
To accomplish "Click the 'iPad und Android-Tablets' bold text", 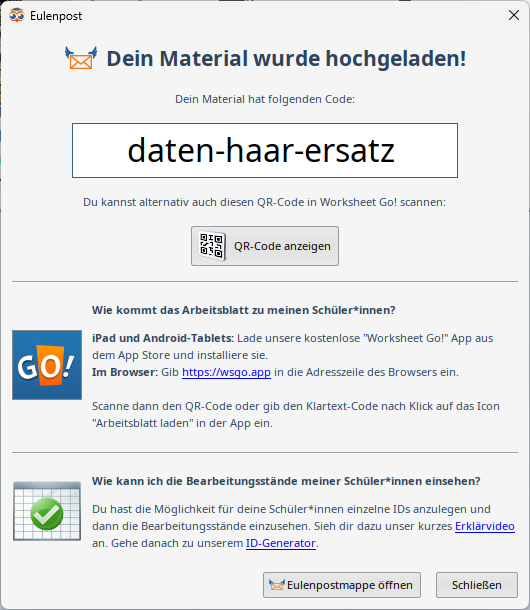I will tap(162, 338).
